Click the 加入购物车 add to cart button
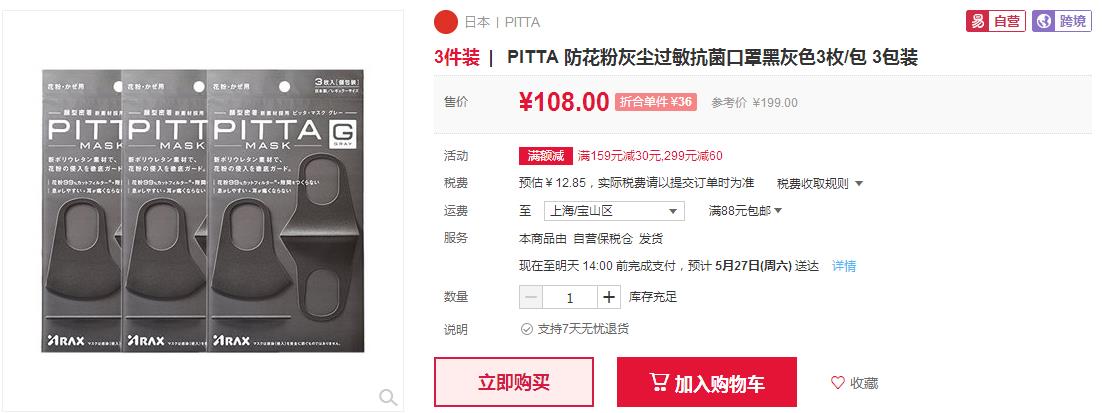The height and width of the screenshot is (413, 1102). click(707, 382)
